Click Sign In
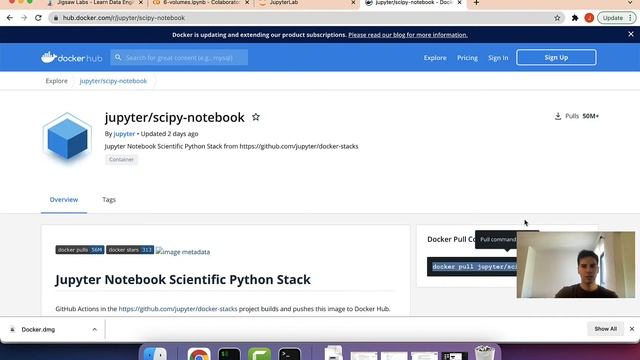 coord(498,58)
